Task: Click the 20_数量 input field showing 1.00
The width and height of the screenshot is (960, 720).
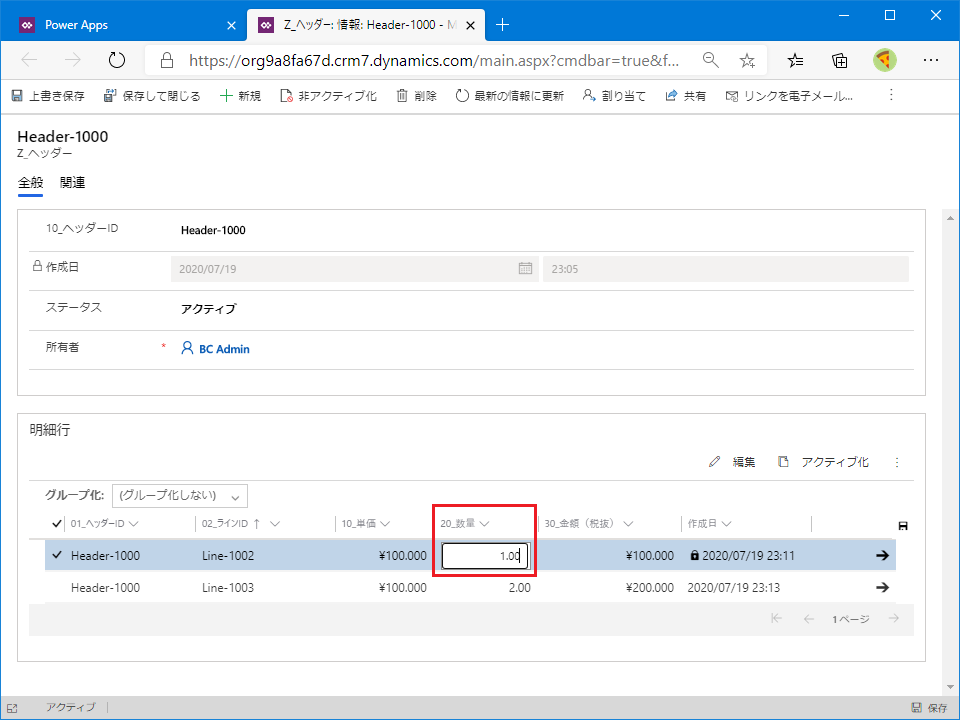Action: [484, 556]
